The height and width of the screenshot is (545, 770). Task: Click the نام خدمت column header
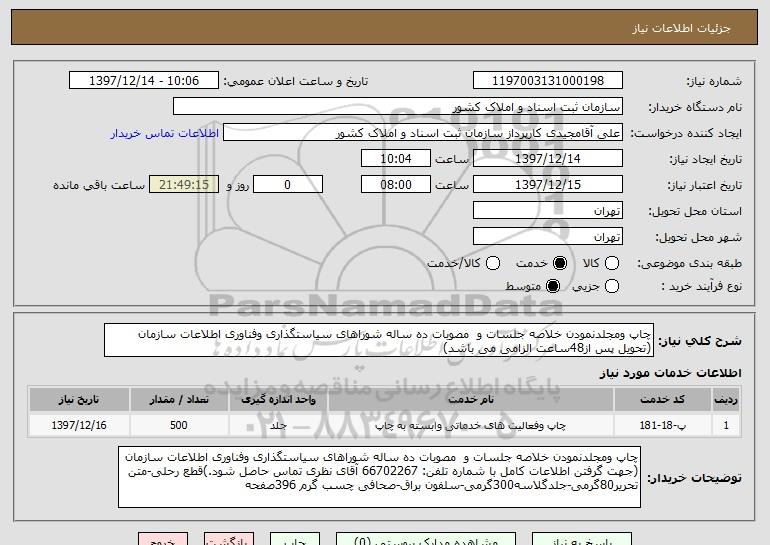(x=471, y=399)
